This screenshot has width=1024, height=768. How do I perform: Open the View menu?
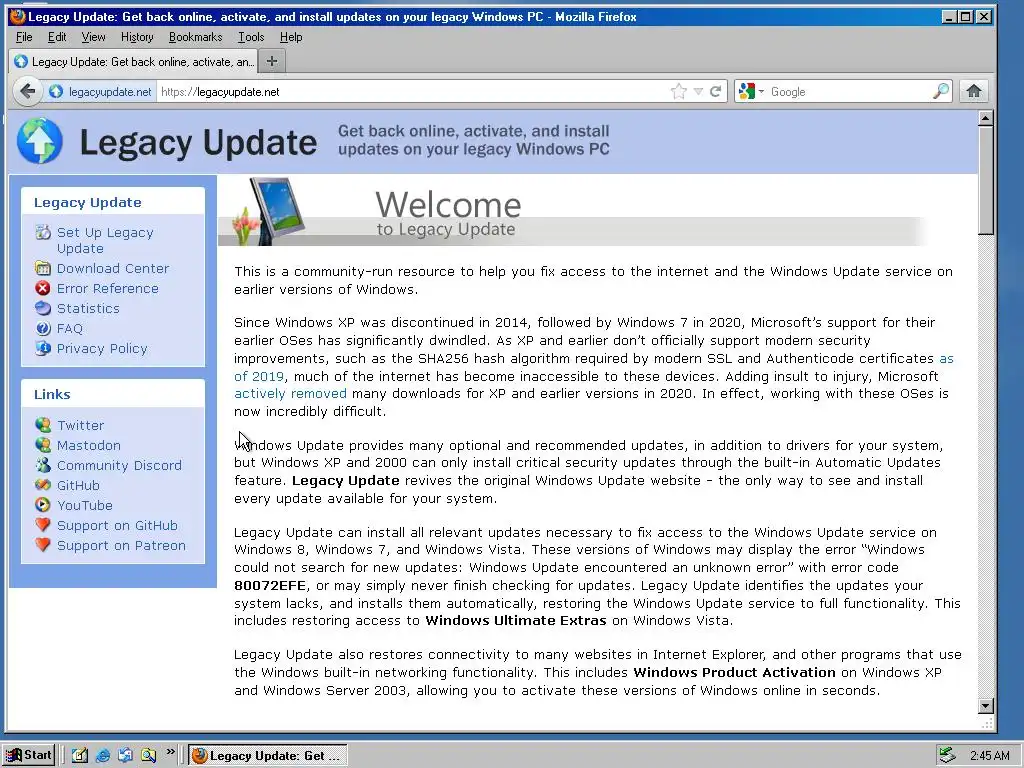point(93,37)
